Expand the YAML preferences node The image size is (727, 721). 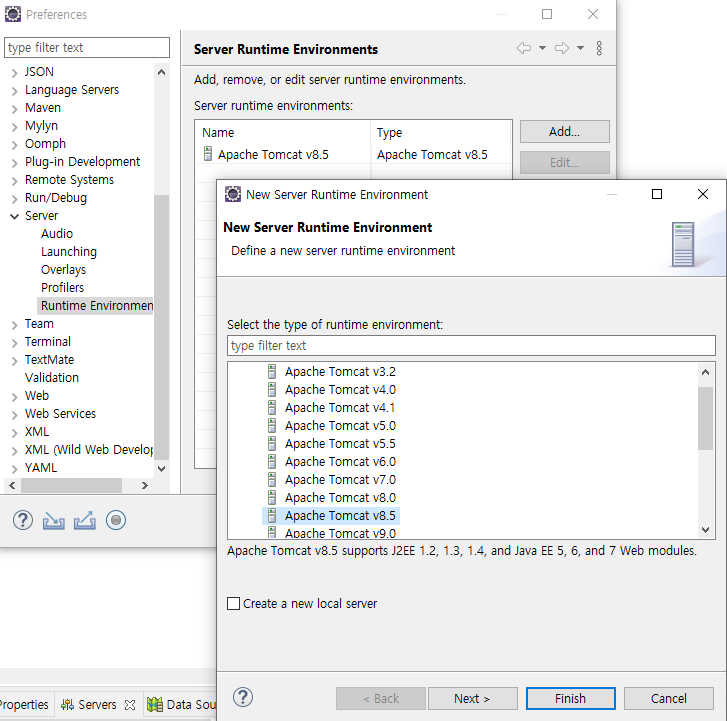[14, 469]
